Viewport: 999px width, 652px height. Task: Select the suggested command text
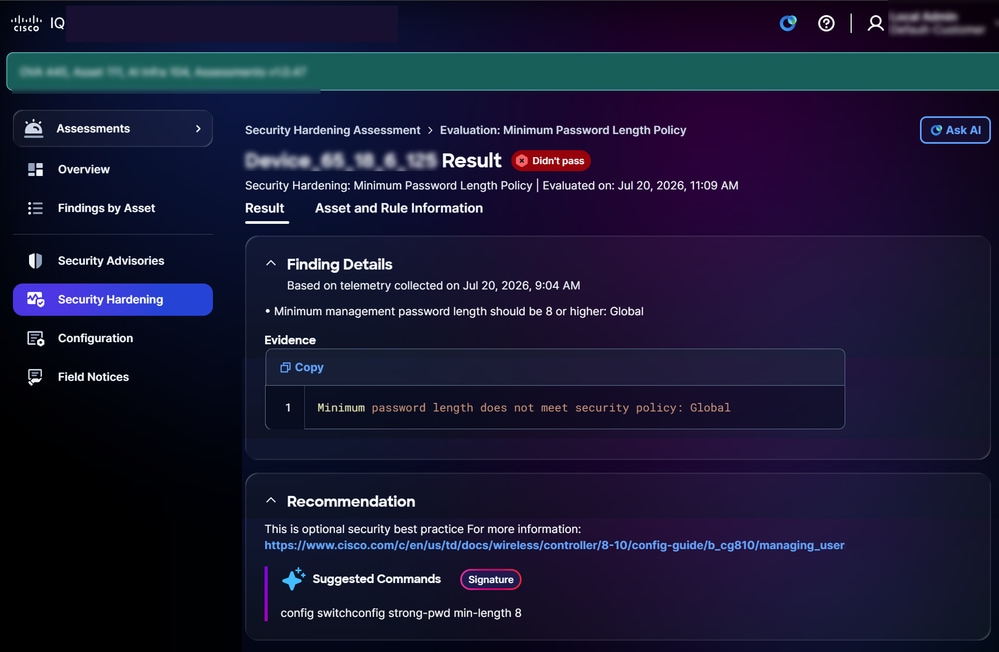tap(401, 613)
